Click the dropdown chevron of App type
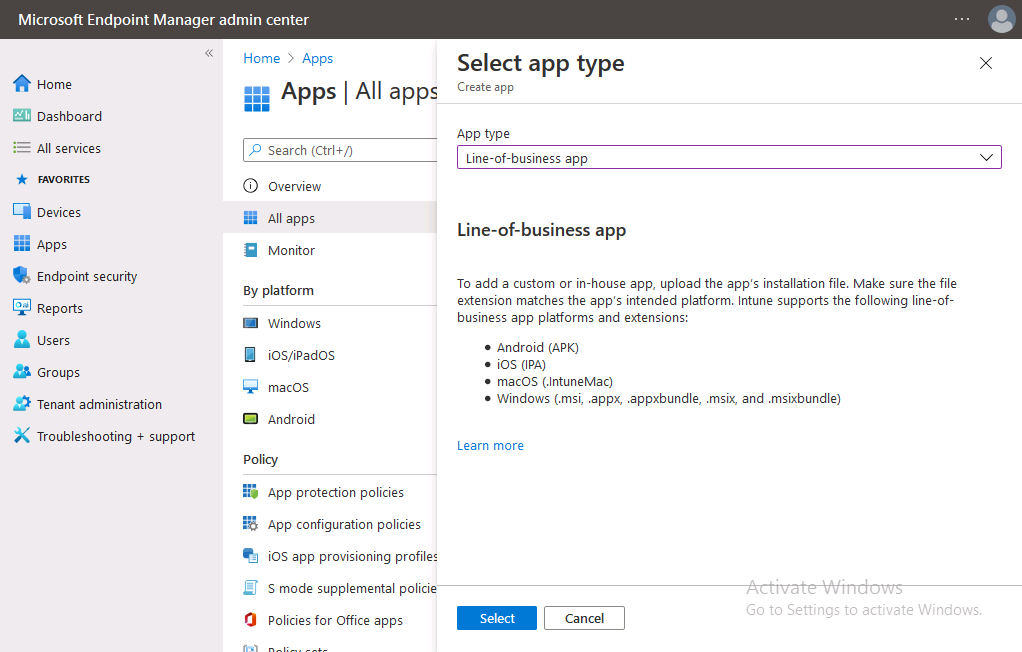The image size is (1022, 652). [x=986, y=157]
